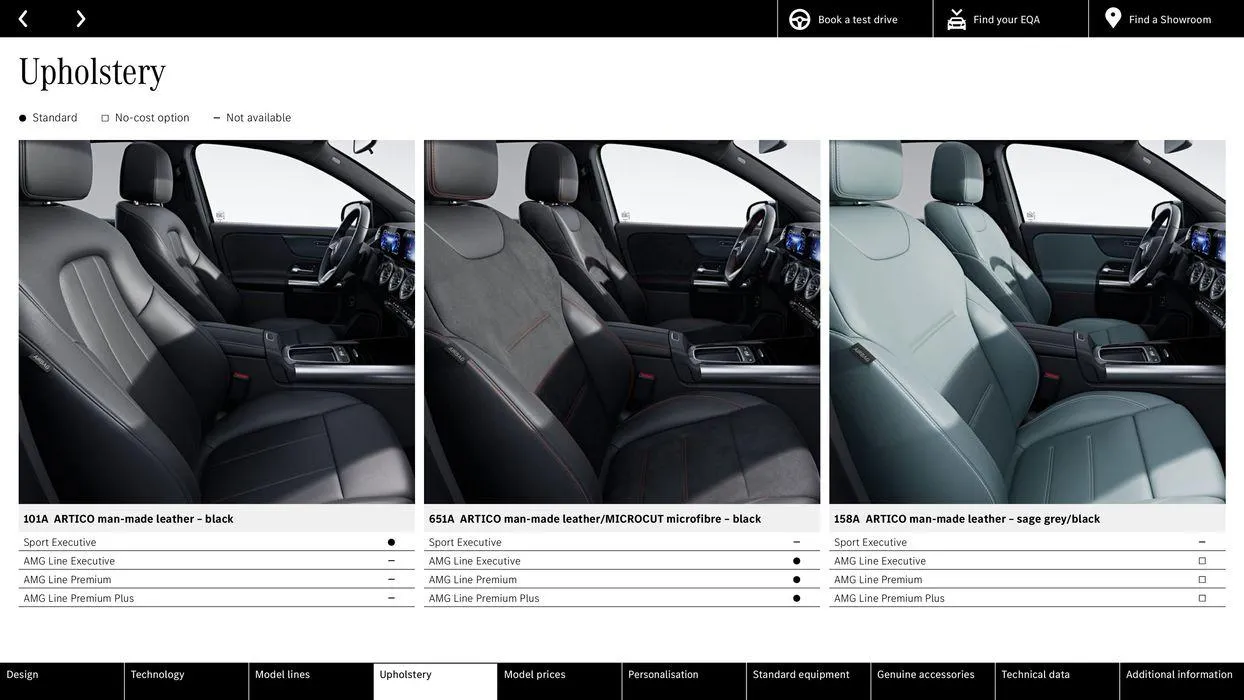
Task: Click the steering wheel test drive icon
Action: (799, 20)
